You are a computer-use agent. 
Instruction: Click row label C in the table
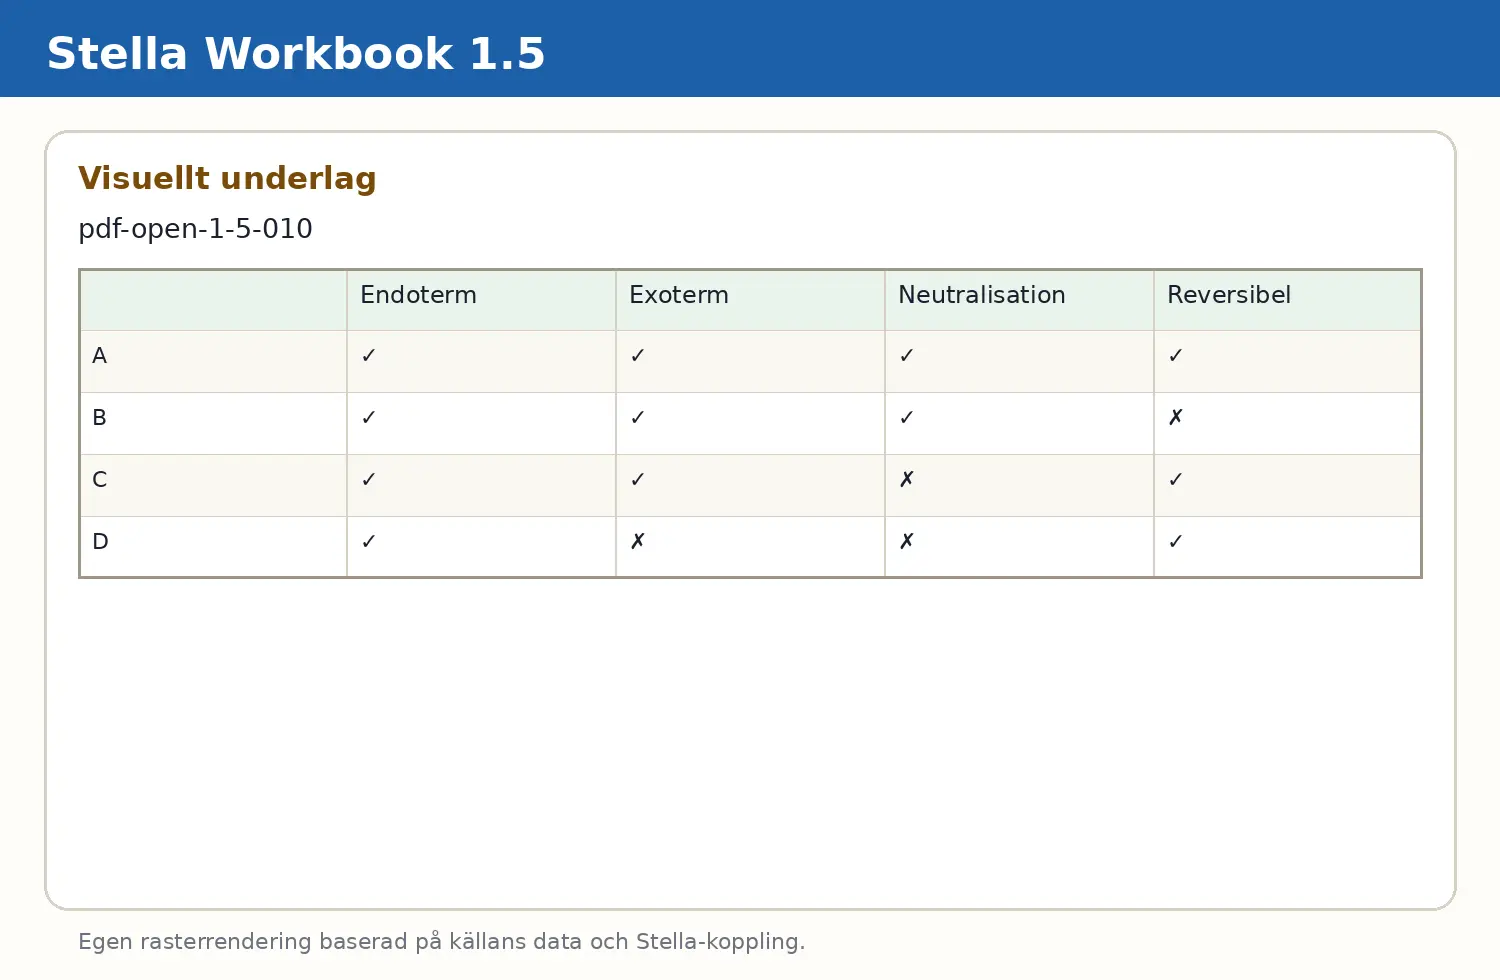(x=99, y=479)
